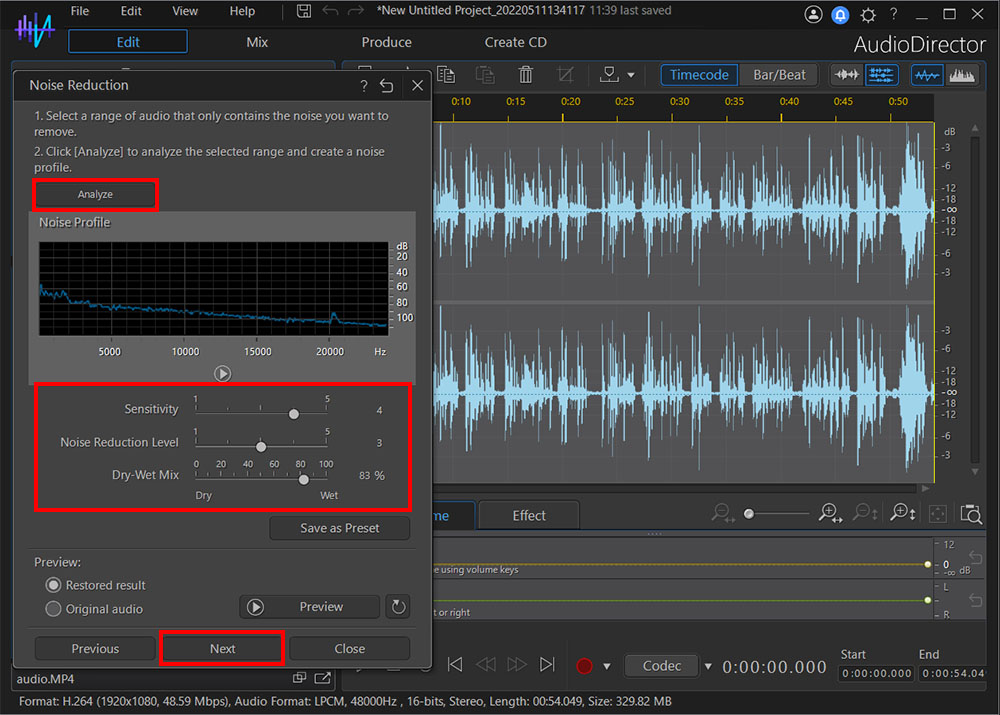
Task: Click the copy icon in the toolbar
Action: [x=445, y=74]
